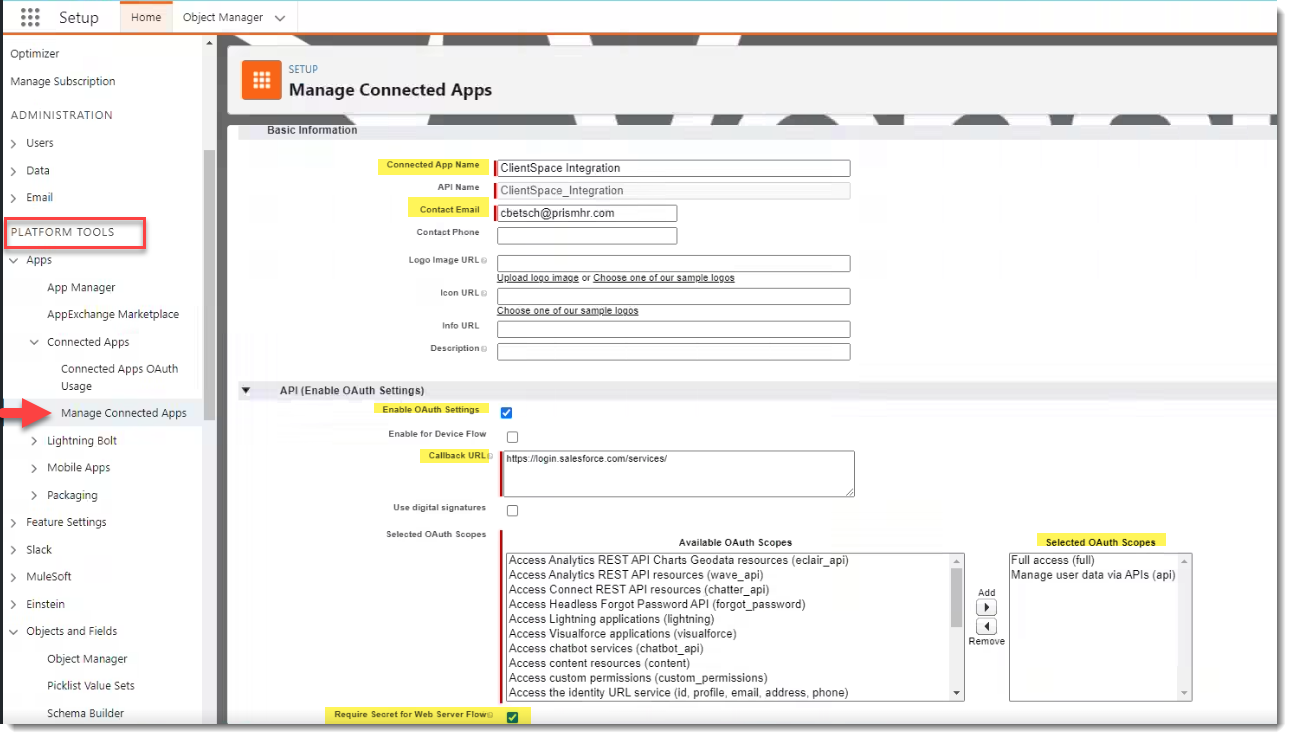
Task: Open App Manager from the sidebar
Action: [x=81, y=288]
